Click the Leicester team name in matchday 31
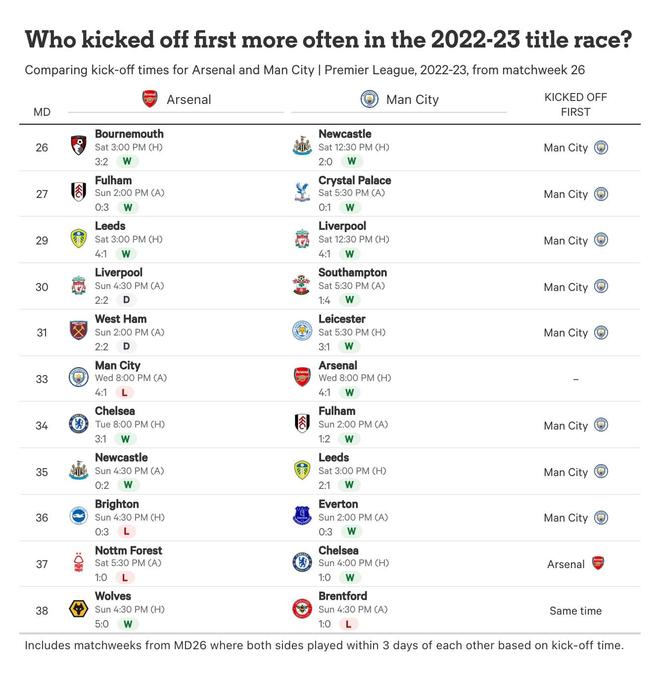660x673 pixels. coord(342,319)
